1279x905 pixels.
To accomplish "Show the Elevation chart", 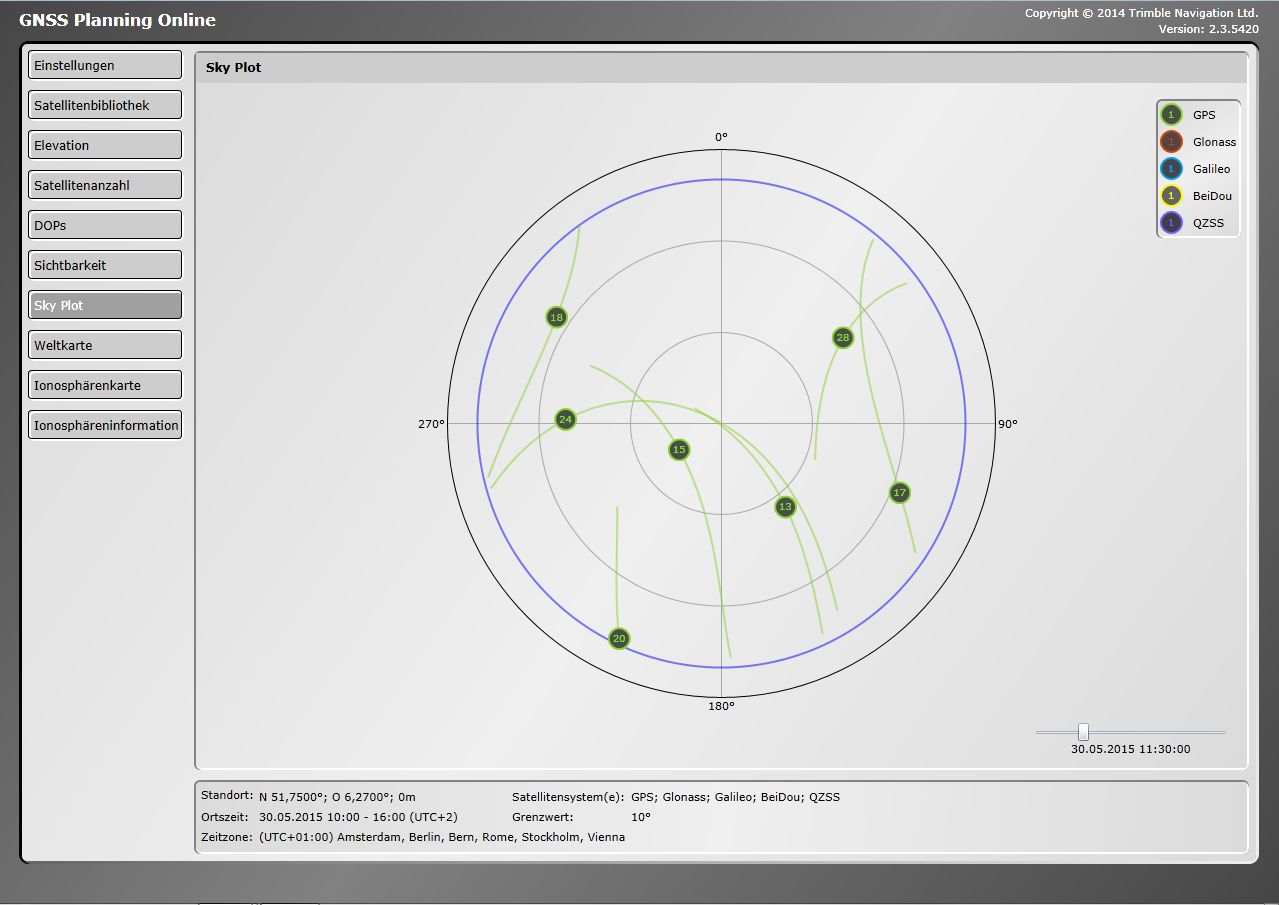I will [105, 145].
